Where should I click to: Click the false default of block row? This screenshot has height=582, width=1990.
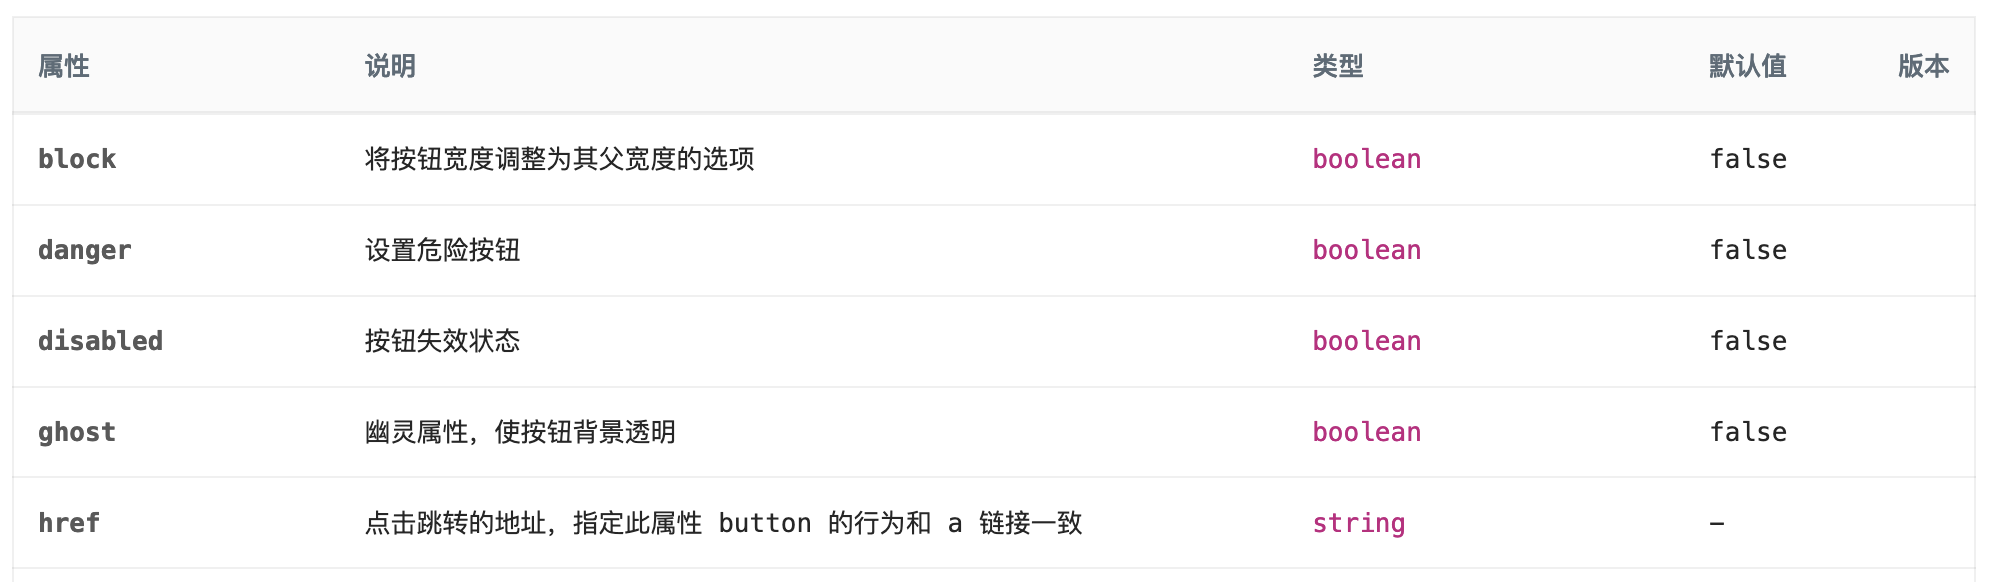(x=1748, y=159)
